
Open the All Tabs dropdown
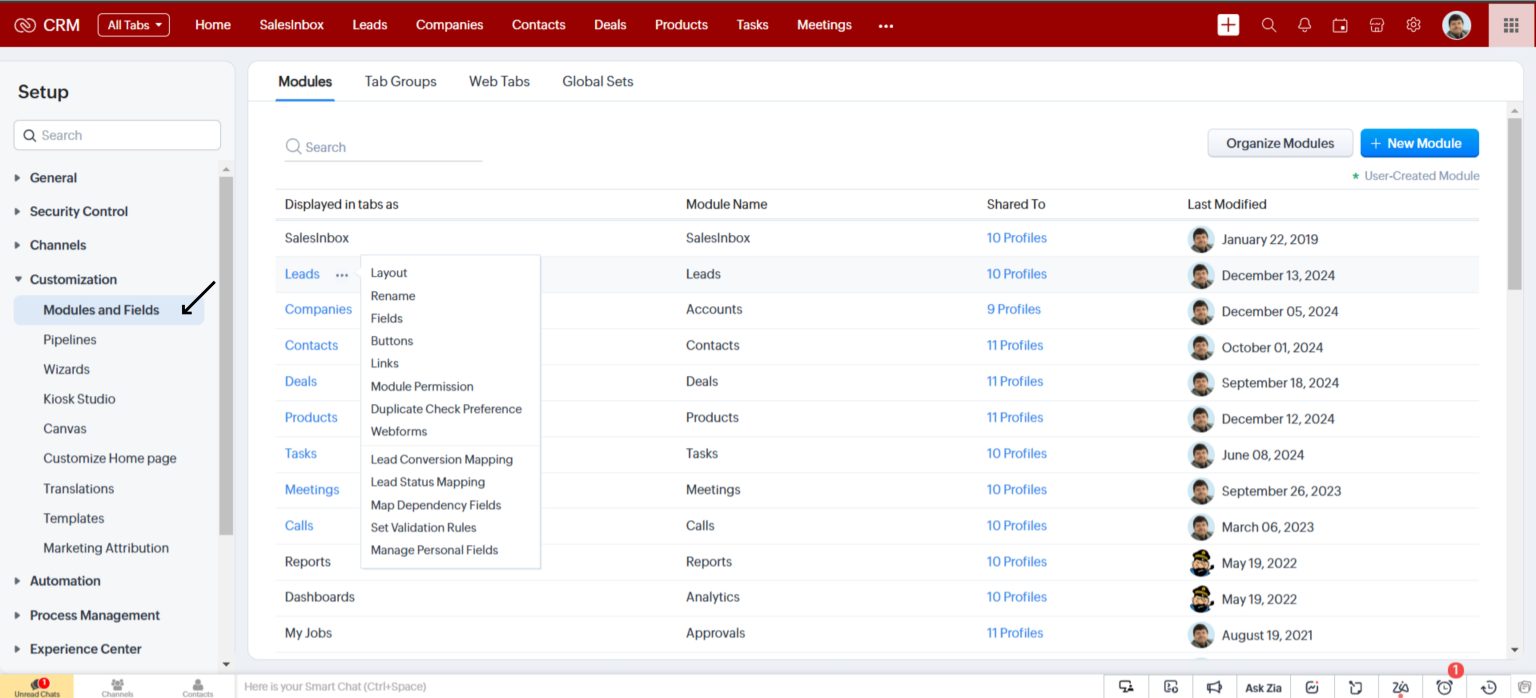[x=134, y=25]
